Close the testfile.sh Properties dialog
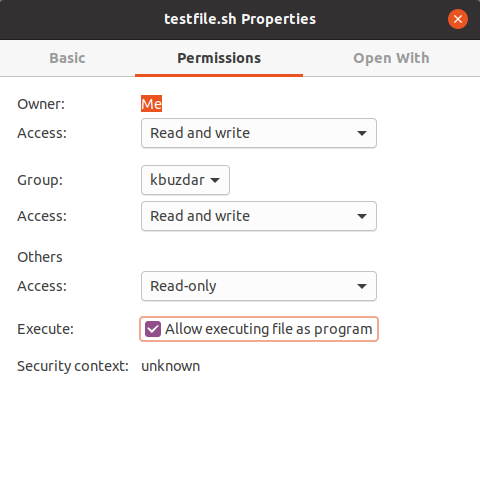 click(458, 19)
